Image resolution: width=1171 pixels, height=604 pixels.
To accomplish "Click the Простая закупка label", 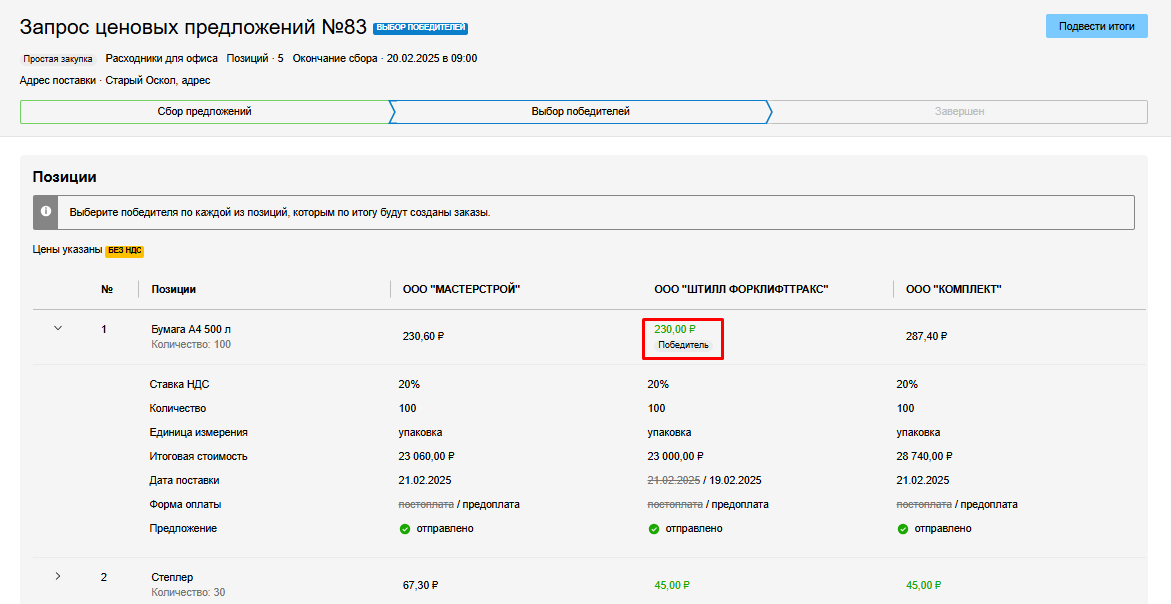I will 58,59.
